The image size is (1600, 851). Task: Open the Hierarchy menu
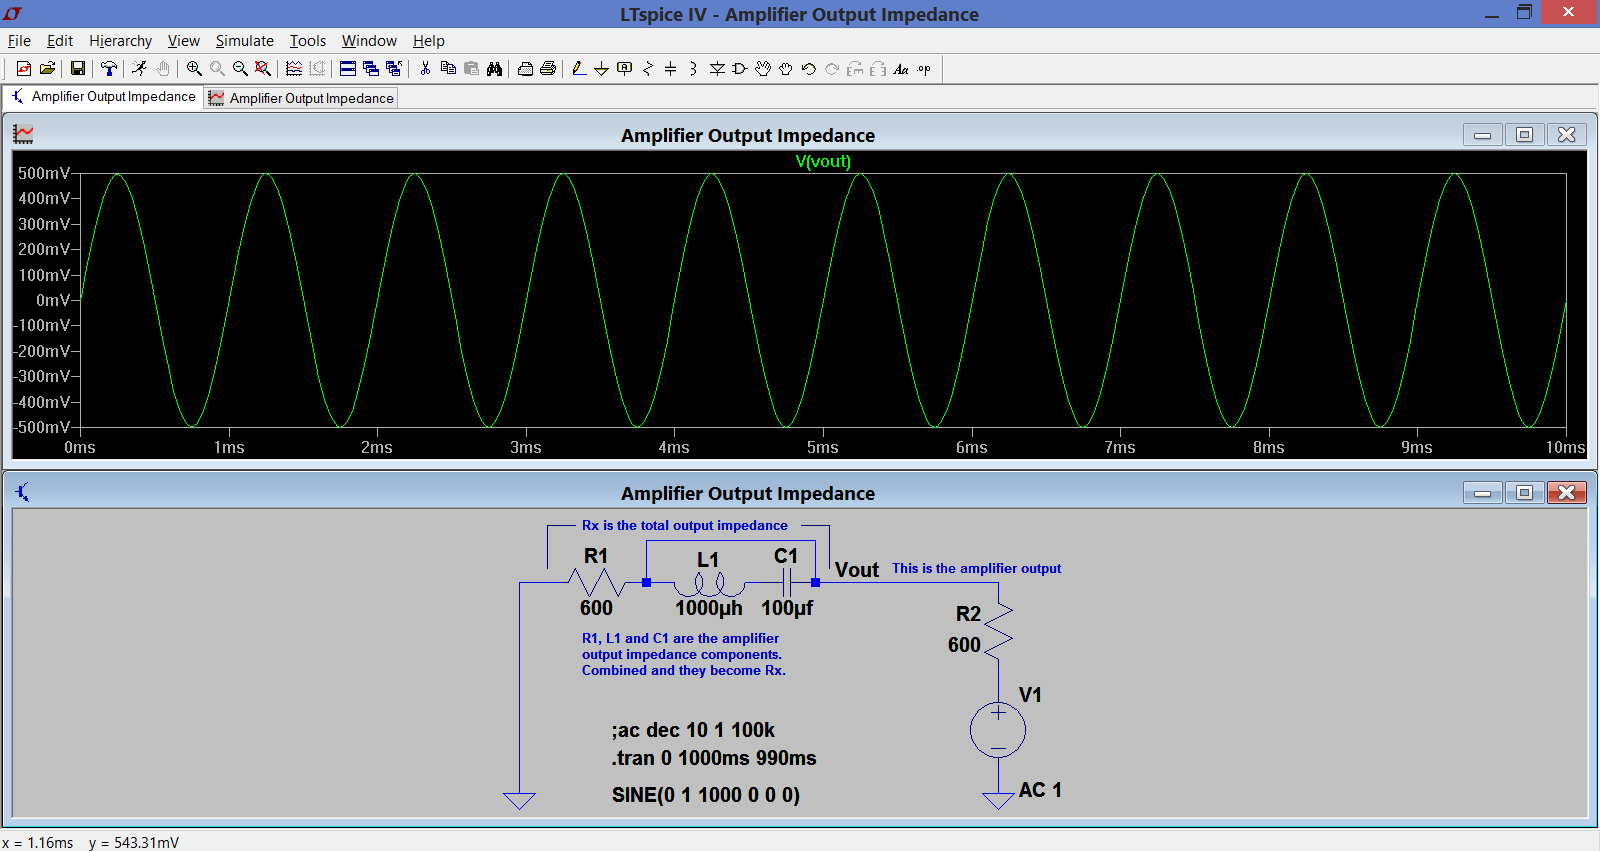coord(120,41)
